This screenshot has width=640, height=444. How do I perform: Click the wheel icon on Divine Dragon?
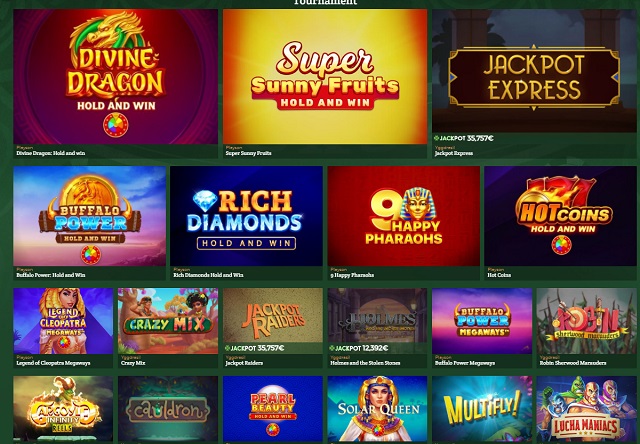[116, 125]
